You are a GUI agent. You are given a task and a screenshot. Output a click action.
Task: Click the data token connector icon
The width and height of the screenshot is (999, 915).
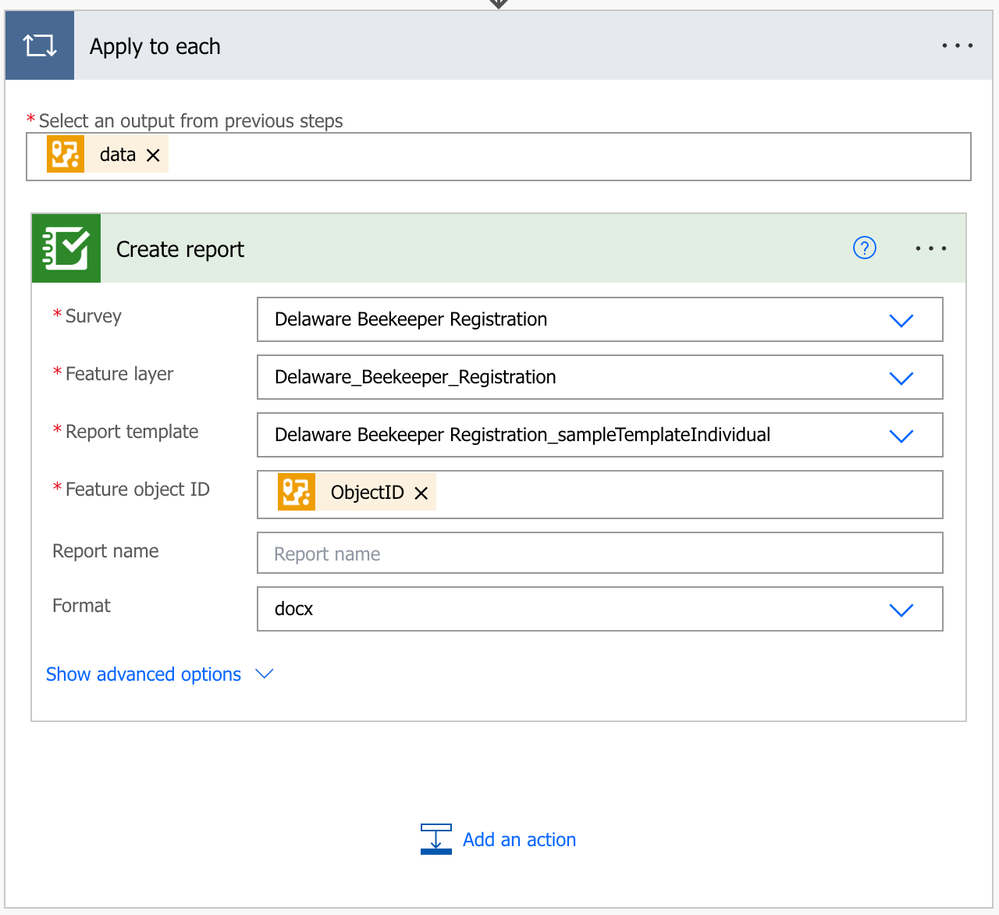(66, 155)
